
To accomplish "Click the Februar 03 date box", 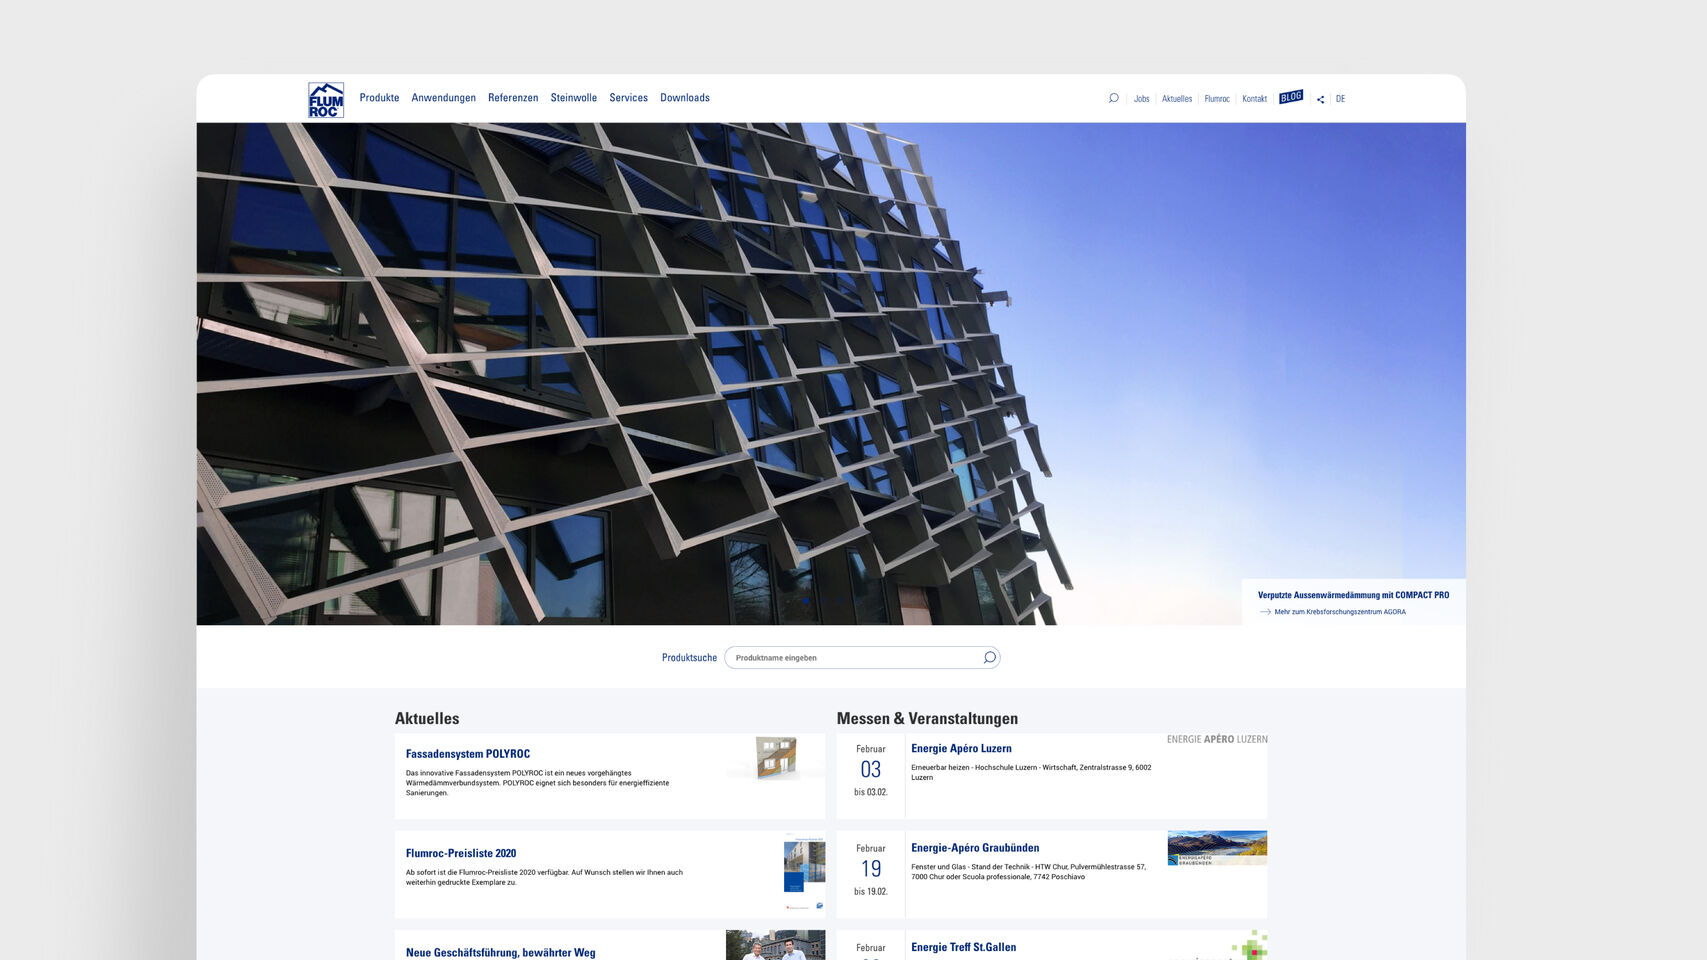I will click(870, 776).
